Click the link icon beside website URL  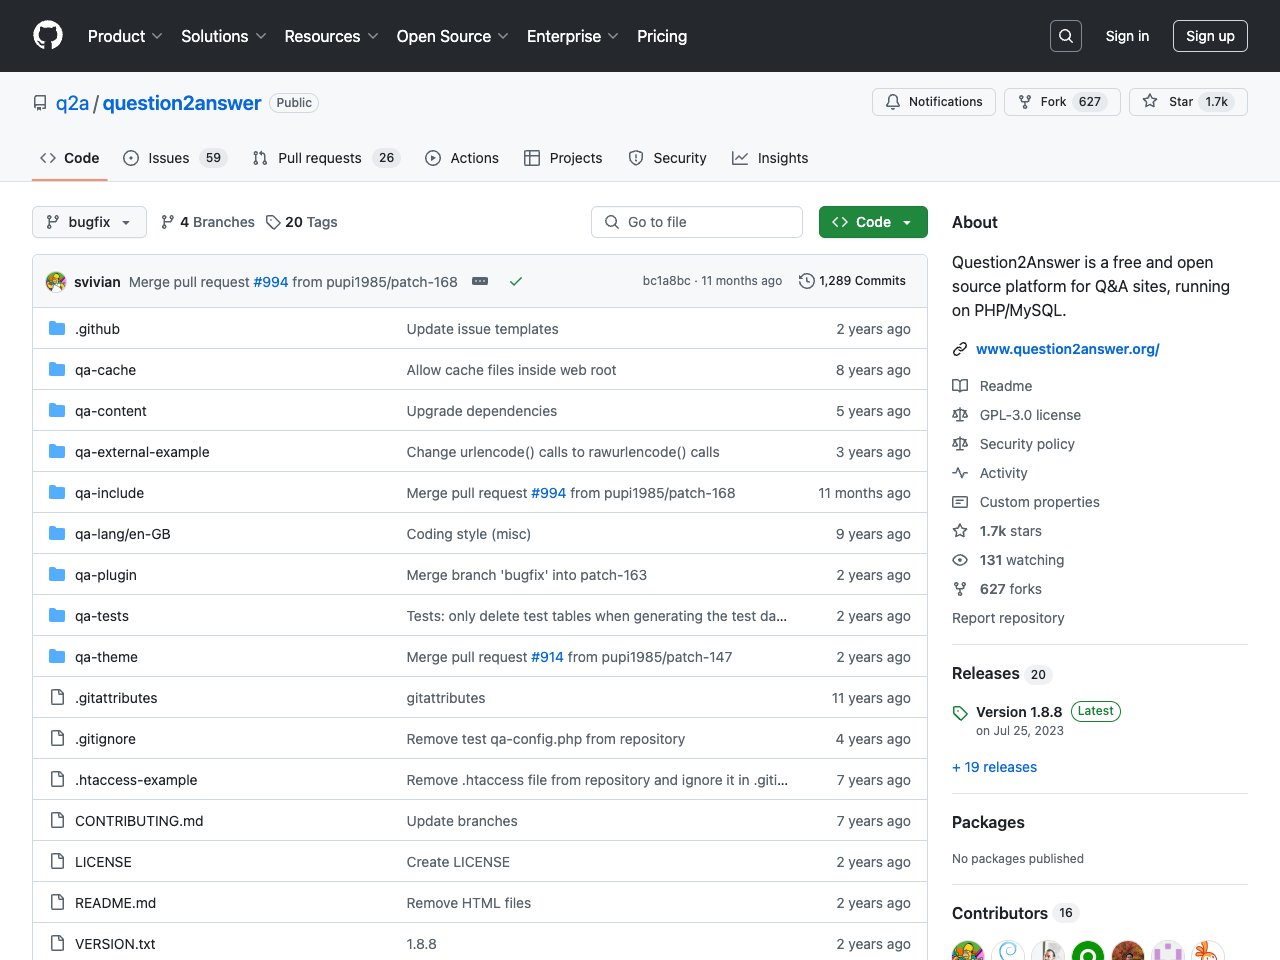point(960,349)
